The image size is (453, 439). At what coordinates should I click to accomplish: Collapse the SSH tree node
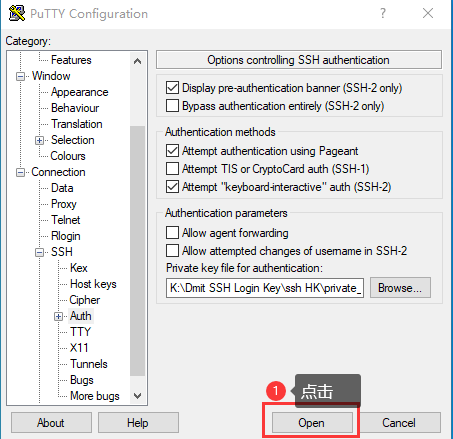(39, 253)
